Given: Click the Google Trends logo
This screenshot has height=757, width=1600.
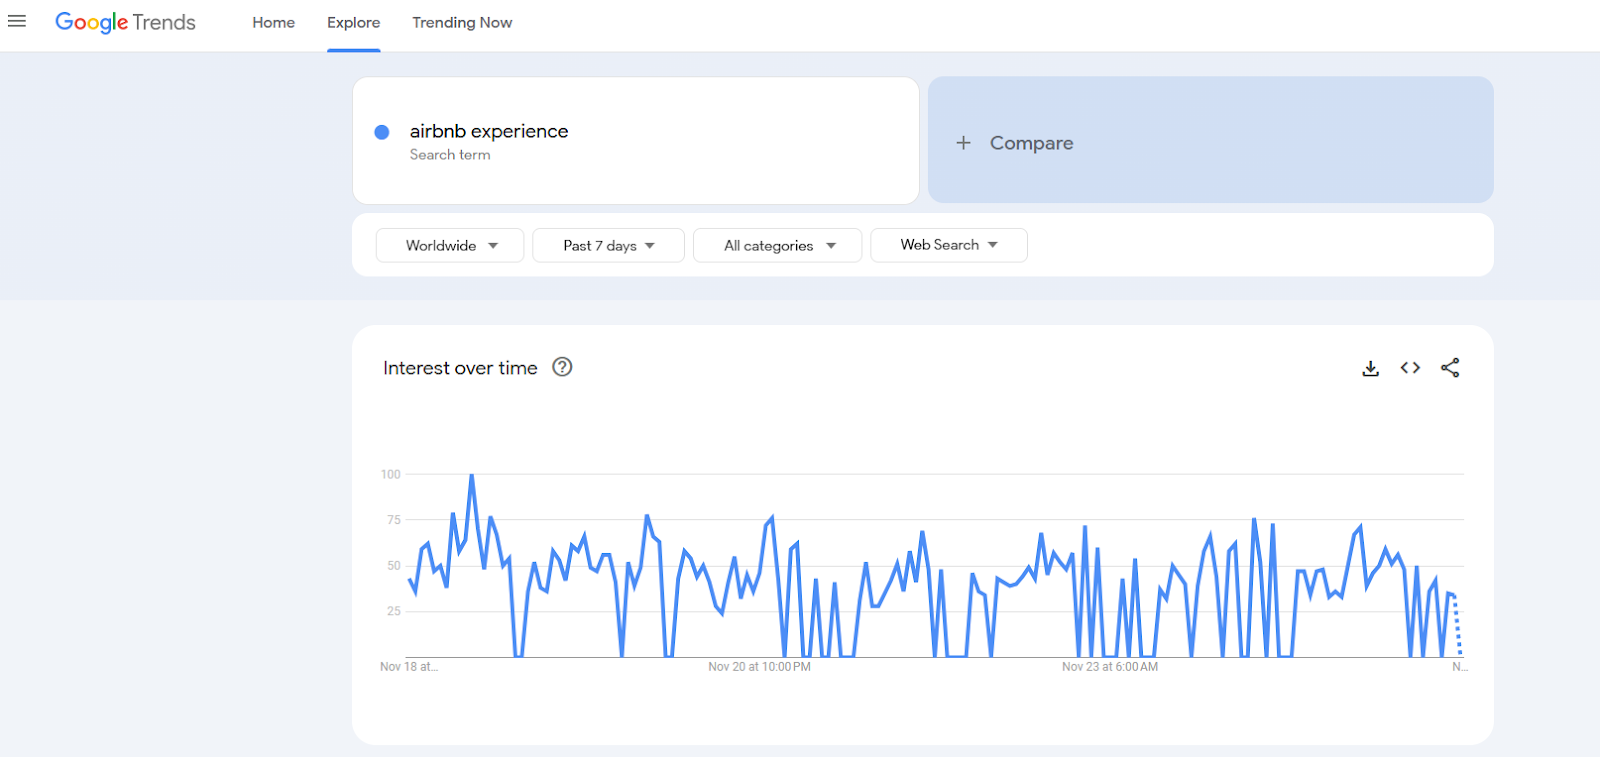Looking at the screenshot, I should 125,22.
